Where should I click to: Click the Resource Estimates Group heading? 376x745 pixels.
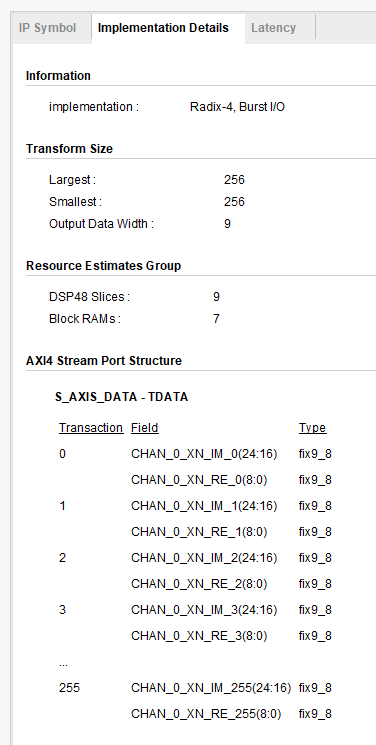[x=103, y=266]
